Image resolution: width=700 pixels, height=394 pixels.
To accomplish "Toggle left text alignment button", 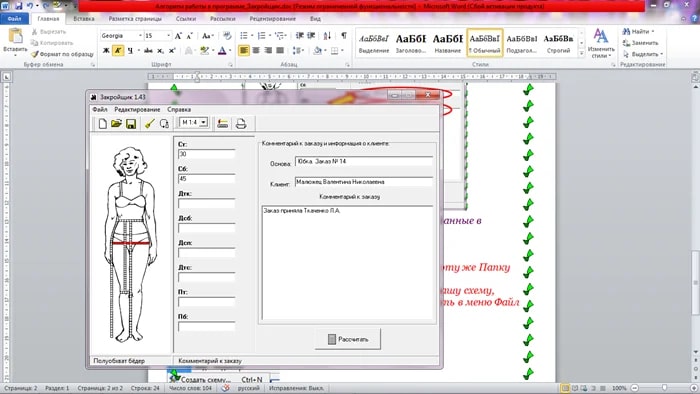I will tap(244, 50).
